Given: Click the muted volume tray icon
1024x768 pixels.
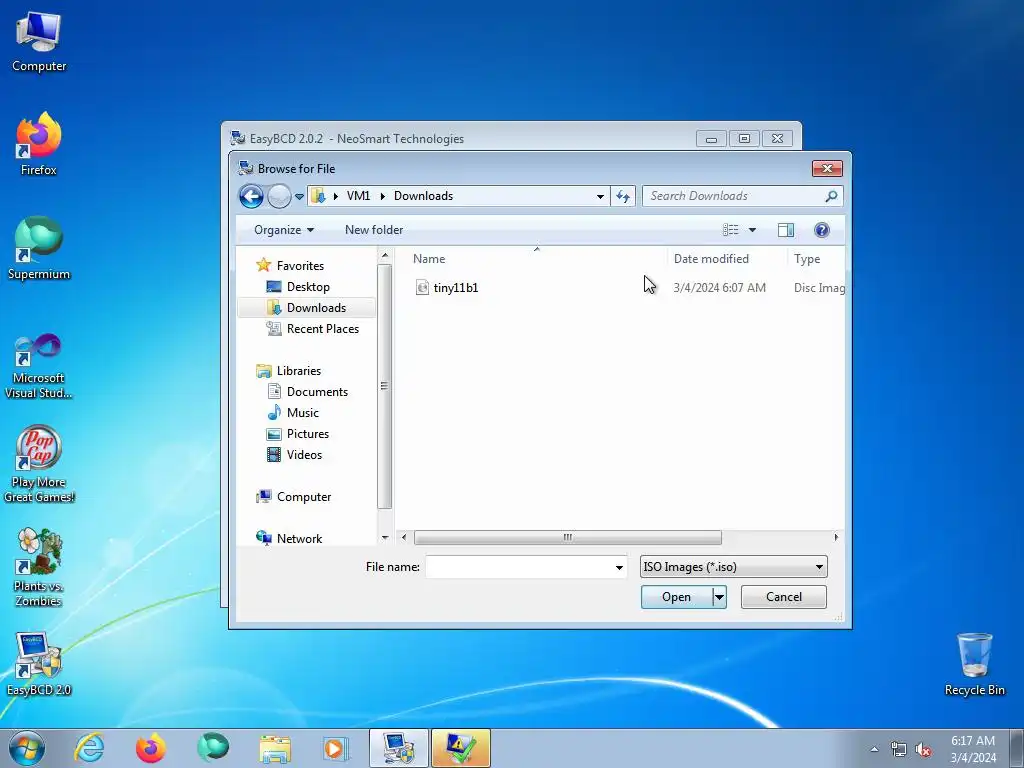Looking at the screenshot, I should pos(923,750).
